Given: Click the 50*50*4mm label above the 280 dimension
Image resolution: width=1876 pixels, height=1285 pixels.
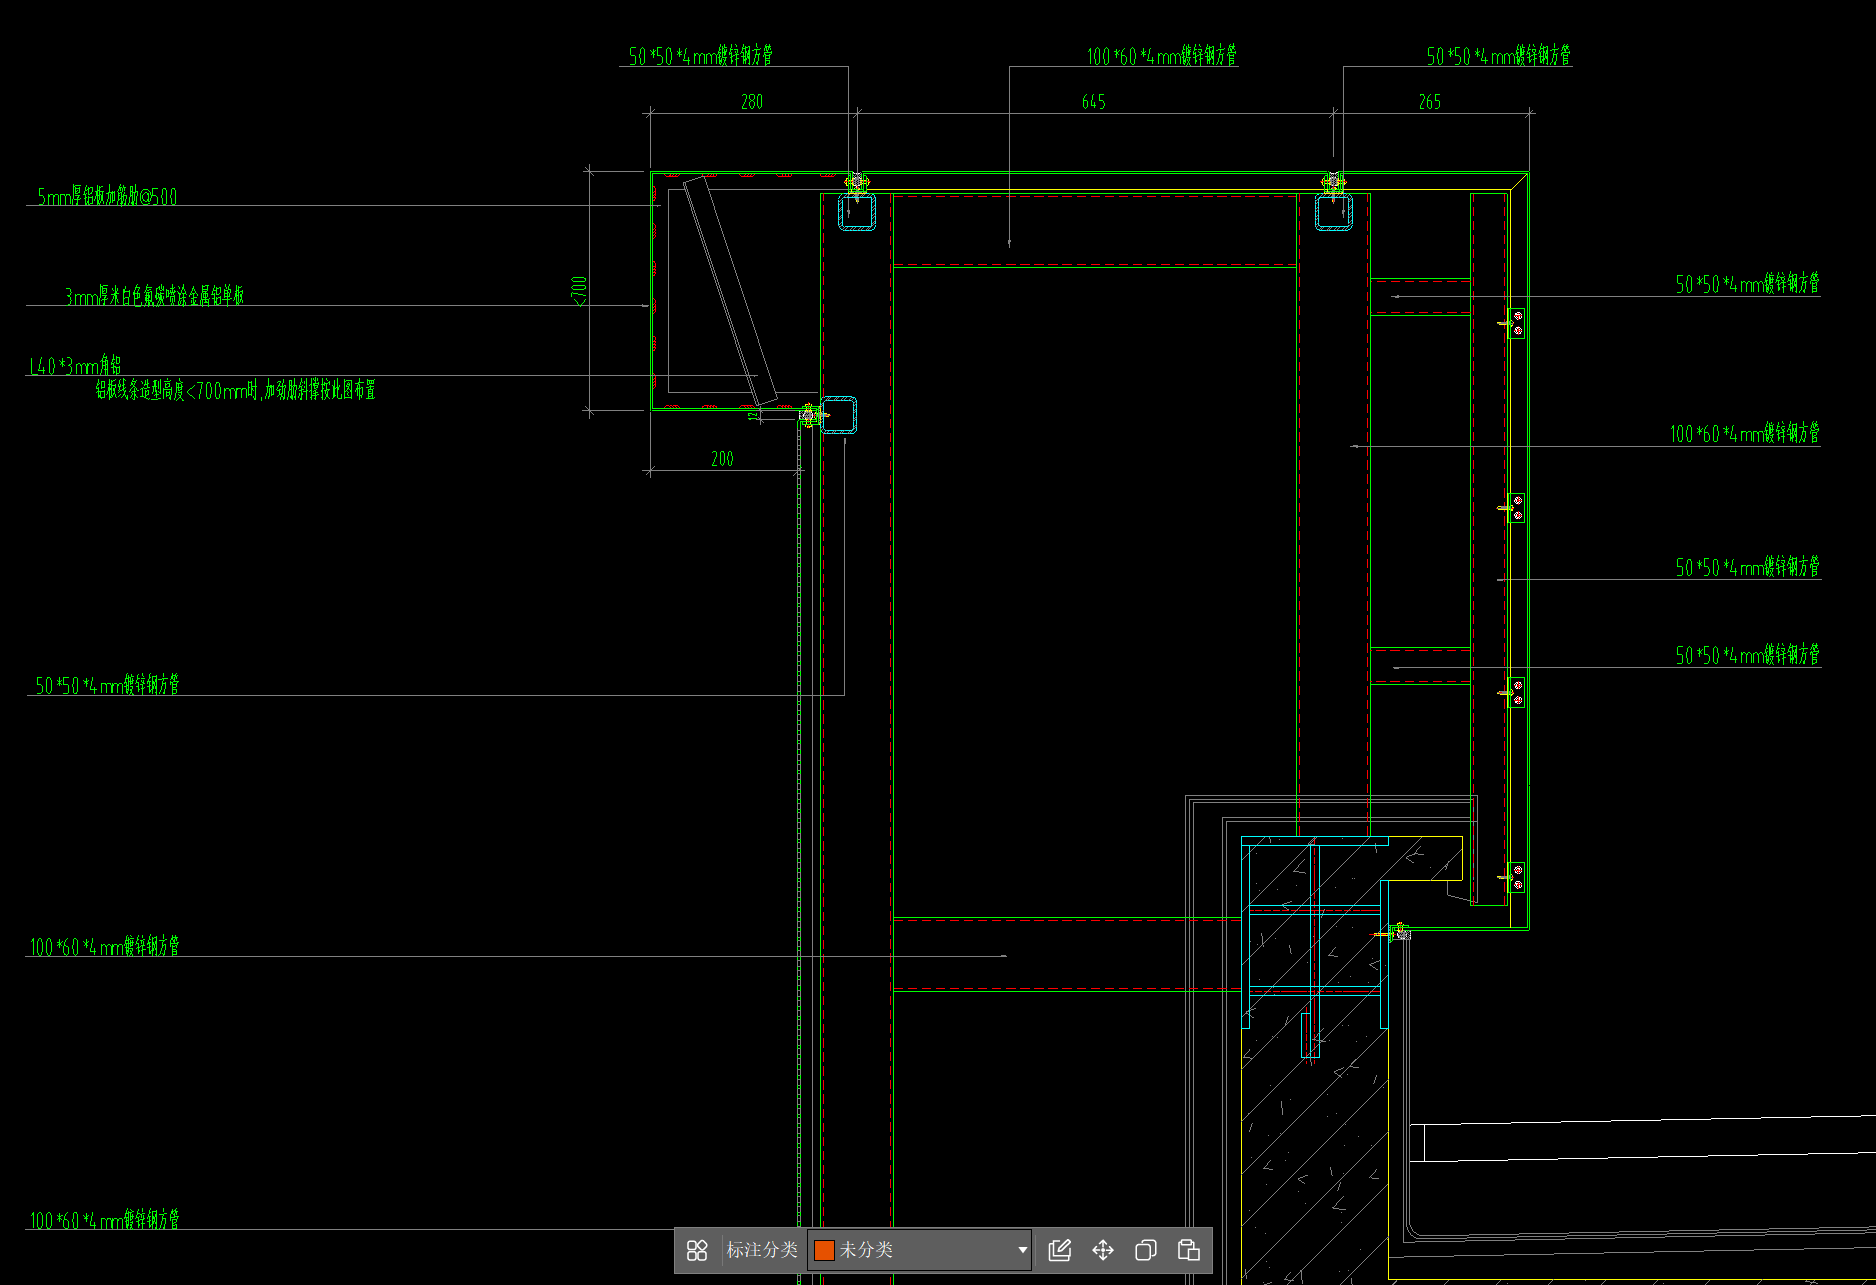Looking at the screenshot, I should click(x=701, y=55).
